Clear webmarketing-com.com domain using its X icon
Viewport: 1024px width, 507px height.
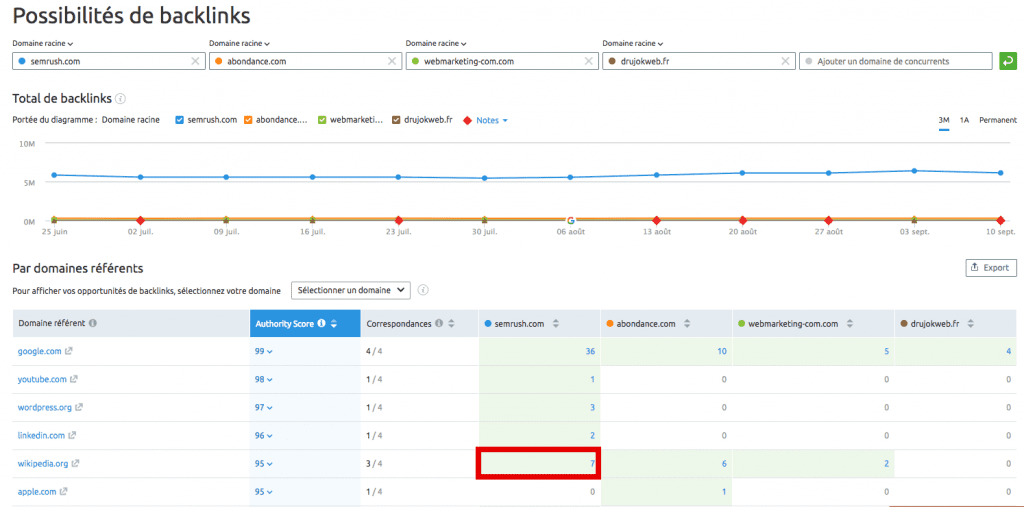588,61
